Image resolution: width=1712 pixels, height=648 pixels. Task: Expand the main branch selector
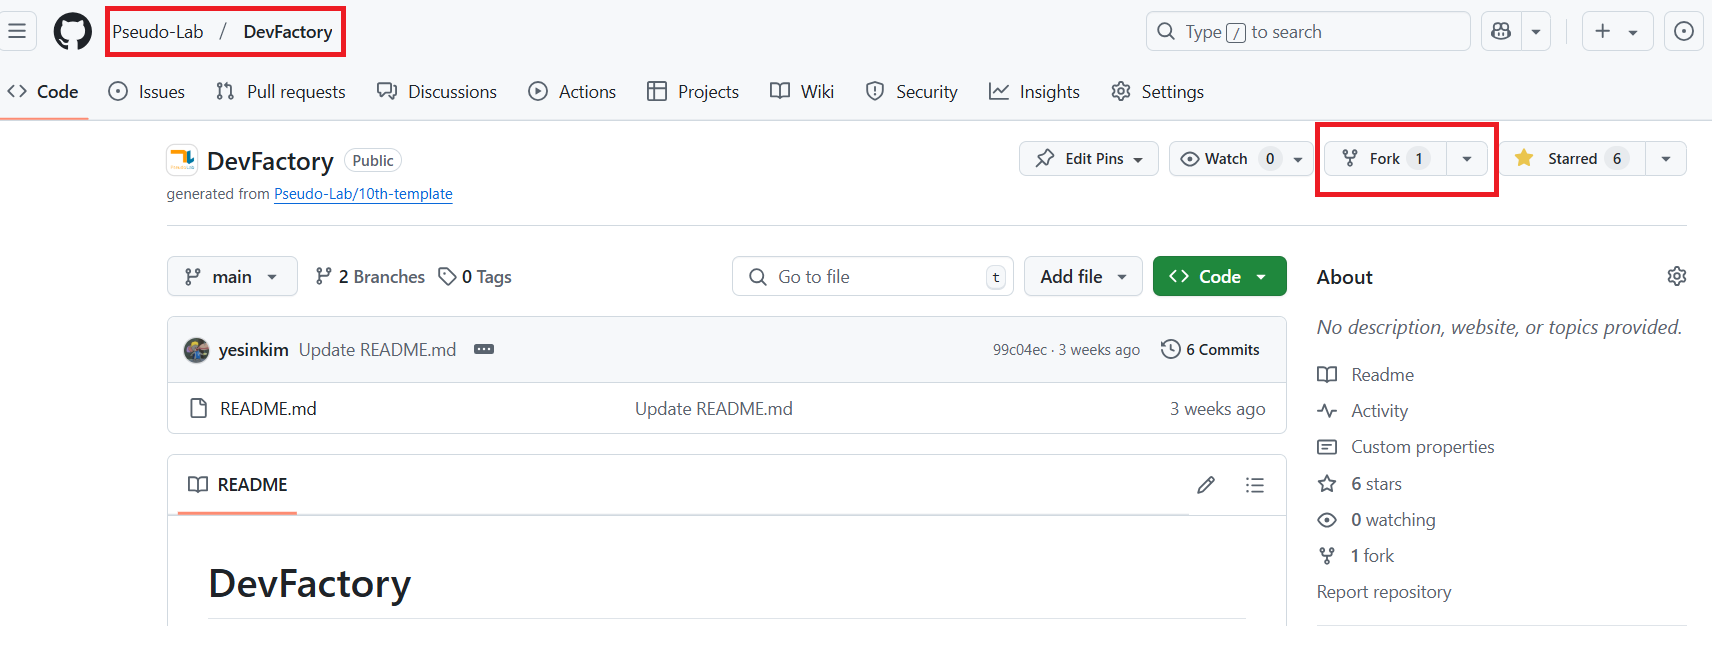[232, 277]
